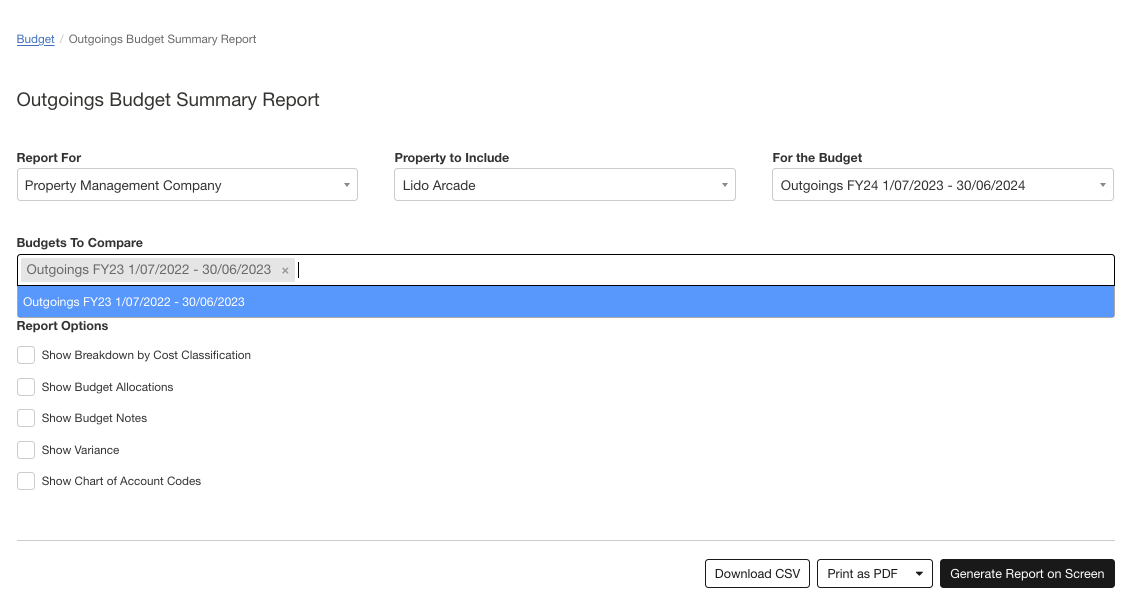Check the Show Variance option
Image resolution: width=1138 pixels, height=607 pixels.
click(26, 450)
